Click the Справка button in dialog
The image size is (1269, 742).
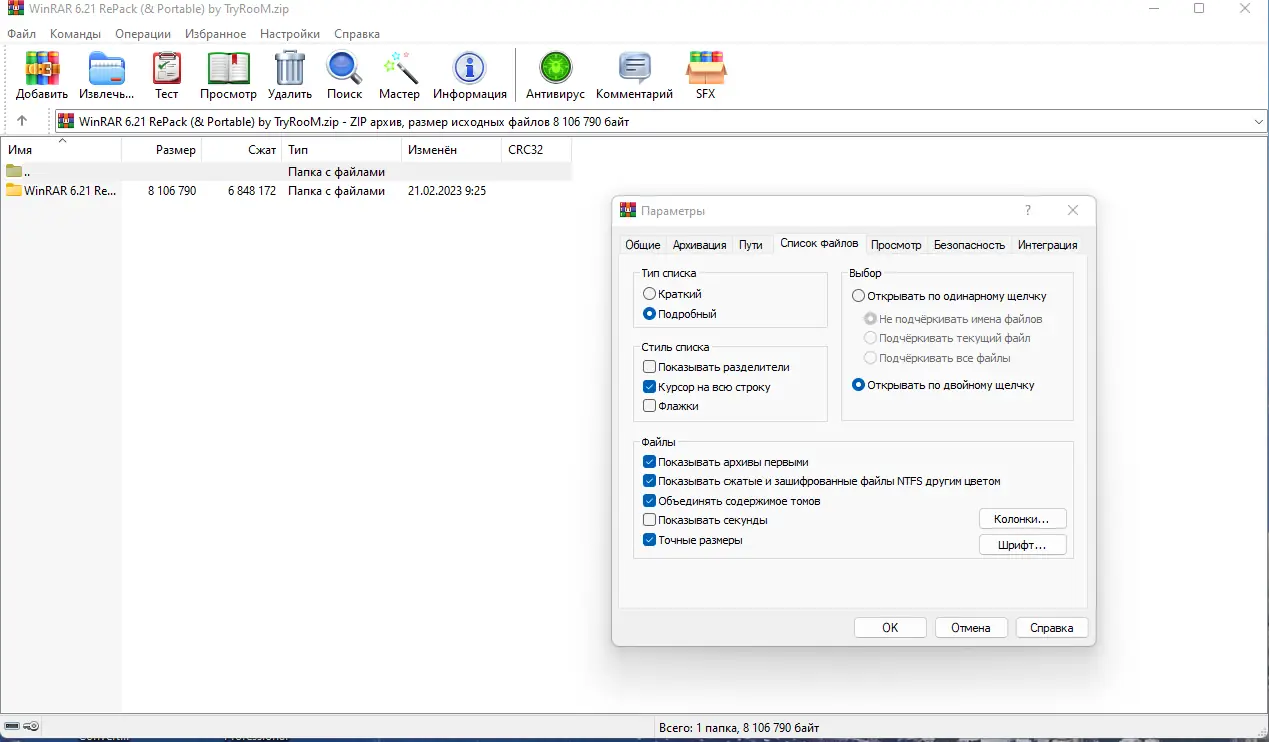[1052, 628]
